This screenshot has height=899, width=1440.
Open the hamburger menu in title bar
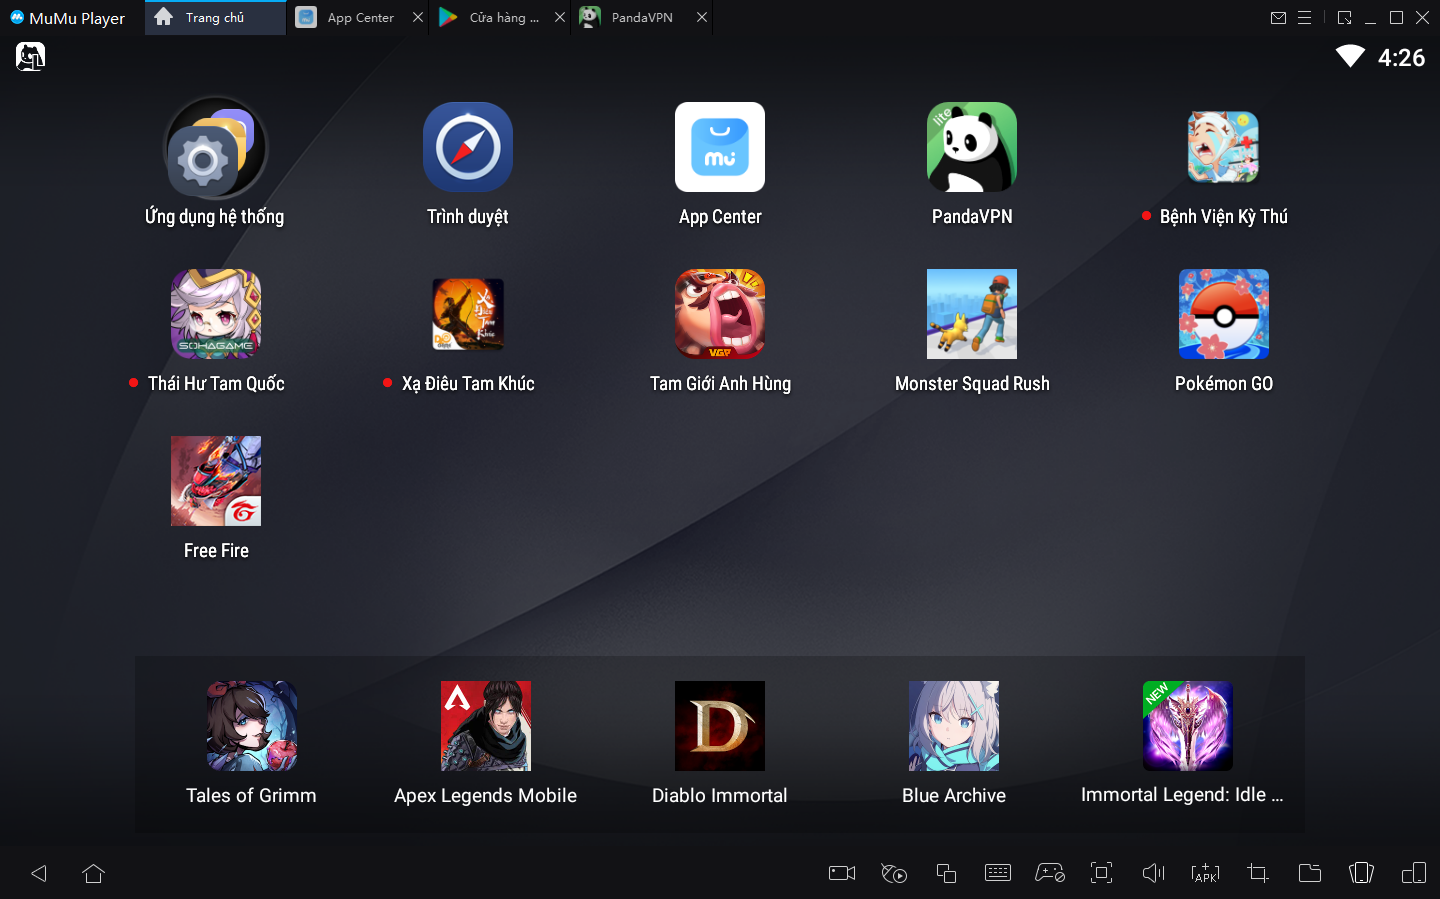click(1304, 18)
